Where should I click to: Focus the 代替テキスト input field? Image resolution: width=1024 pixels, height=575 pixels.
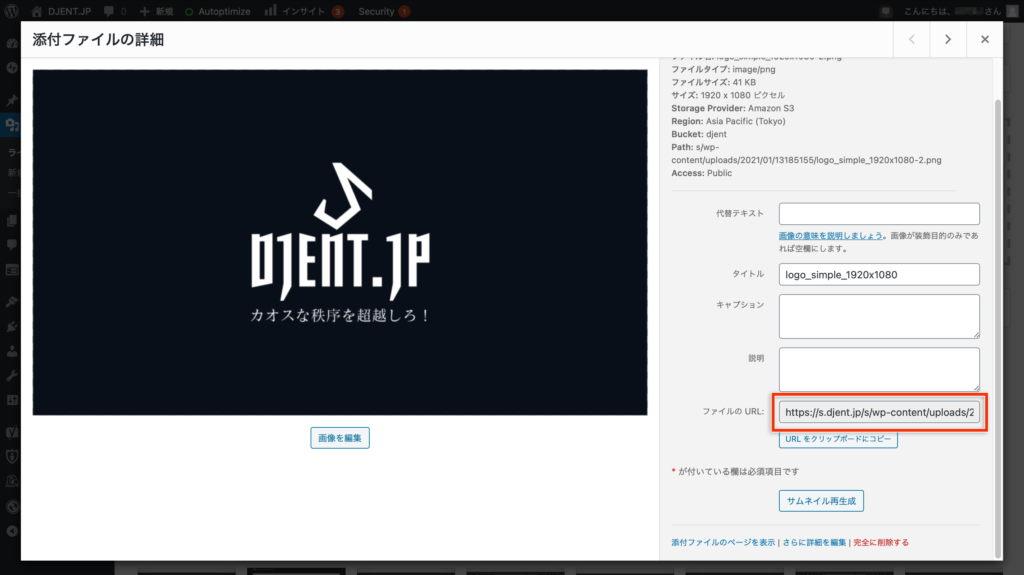tap(879, 214)
